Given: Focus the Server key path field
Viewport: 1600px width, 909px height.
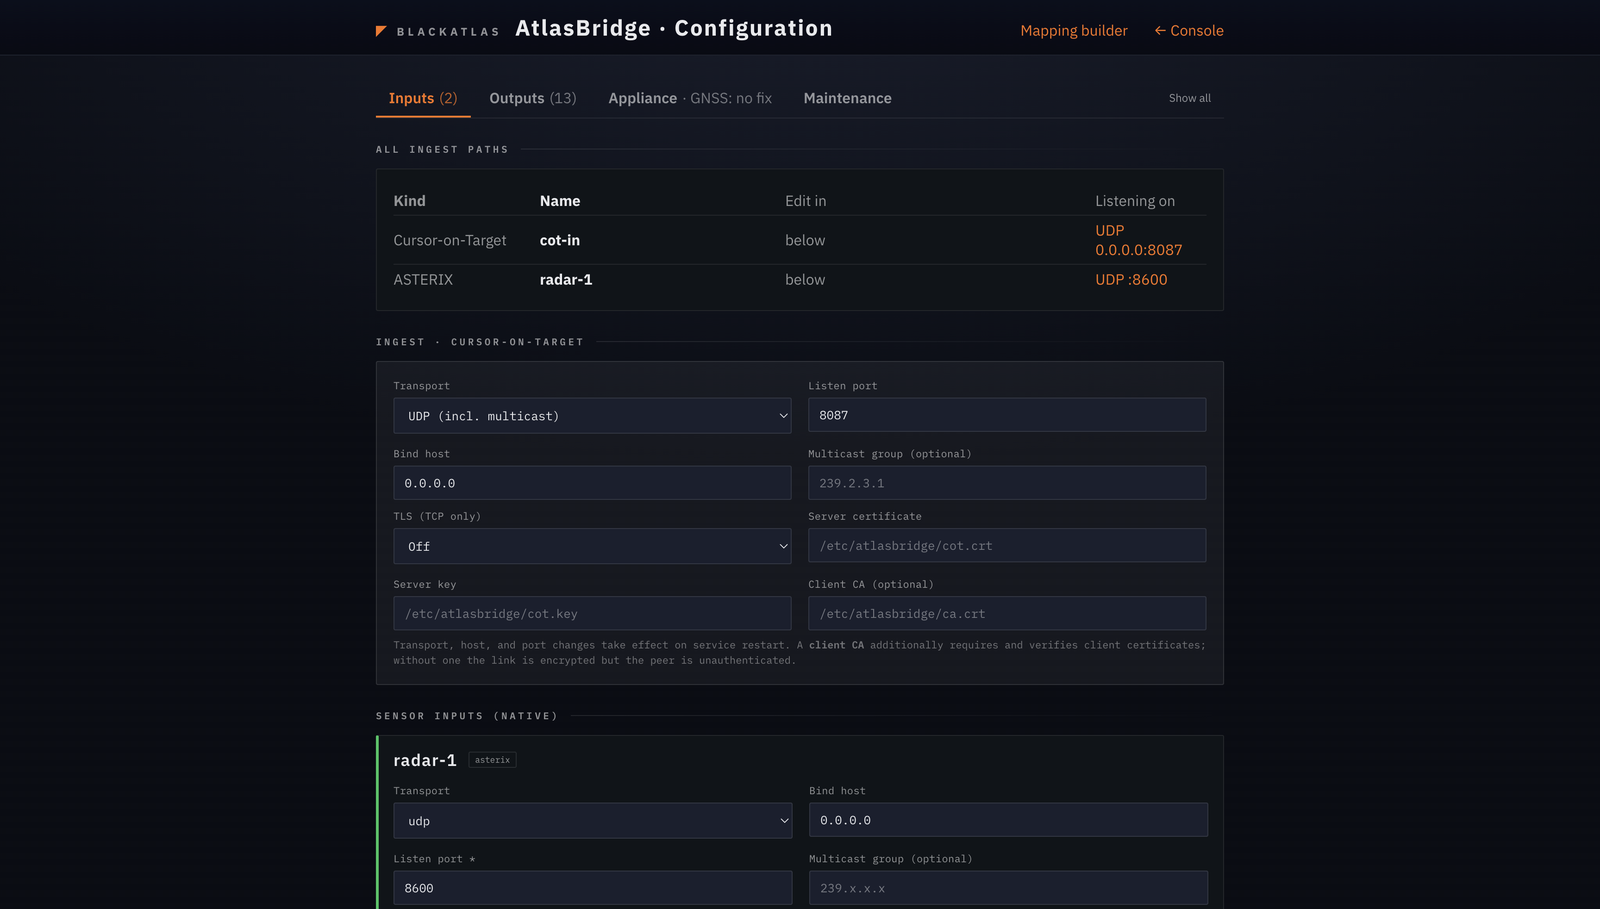Looking at the screenshot, I should 592,614.
